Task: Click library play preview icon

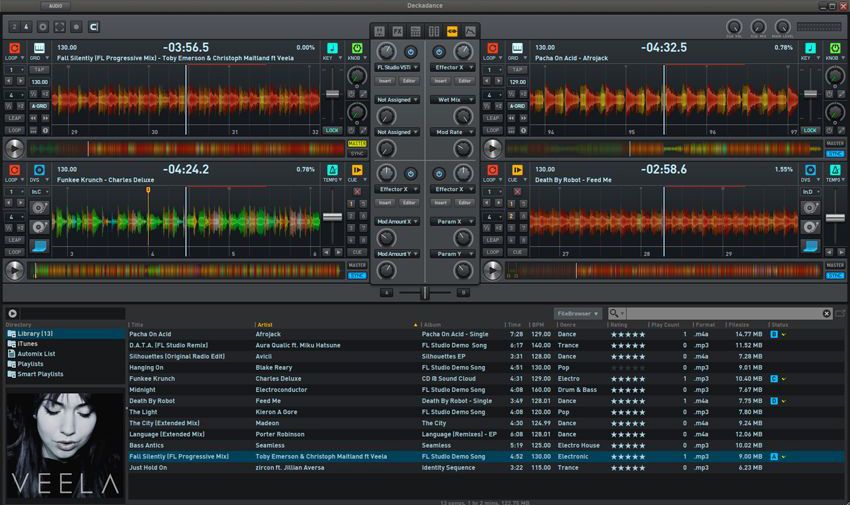Action: click(12, 313)
